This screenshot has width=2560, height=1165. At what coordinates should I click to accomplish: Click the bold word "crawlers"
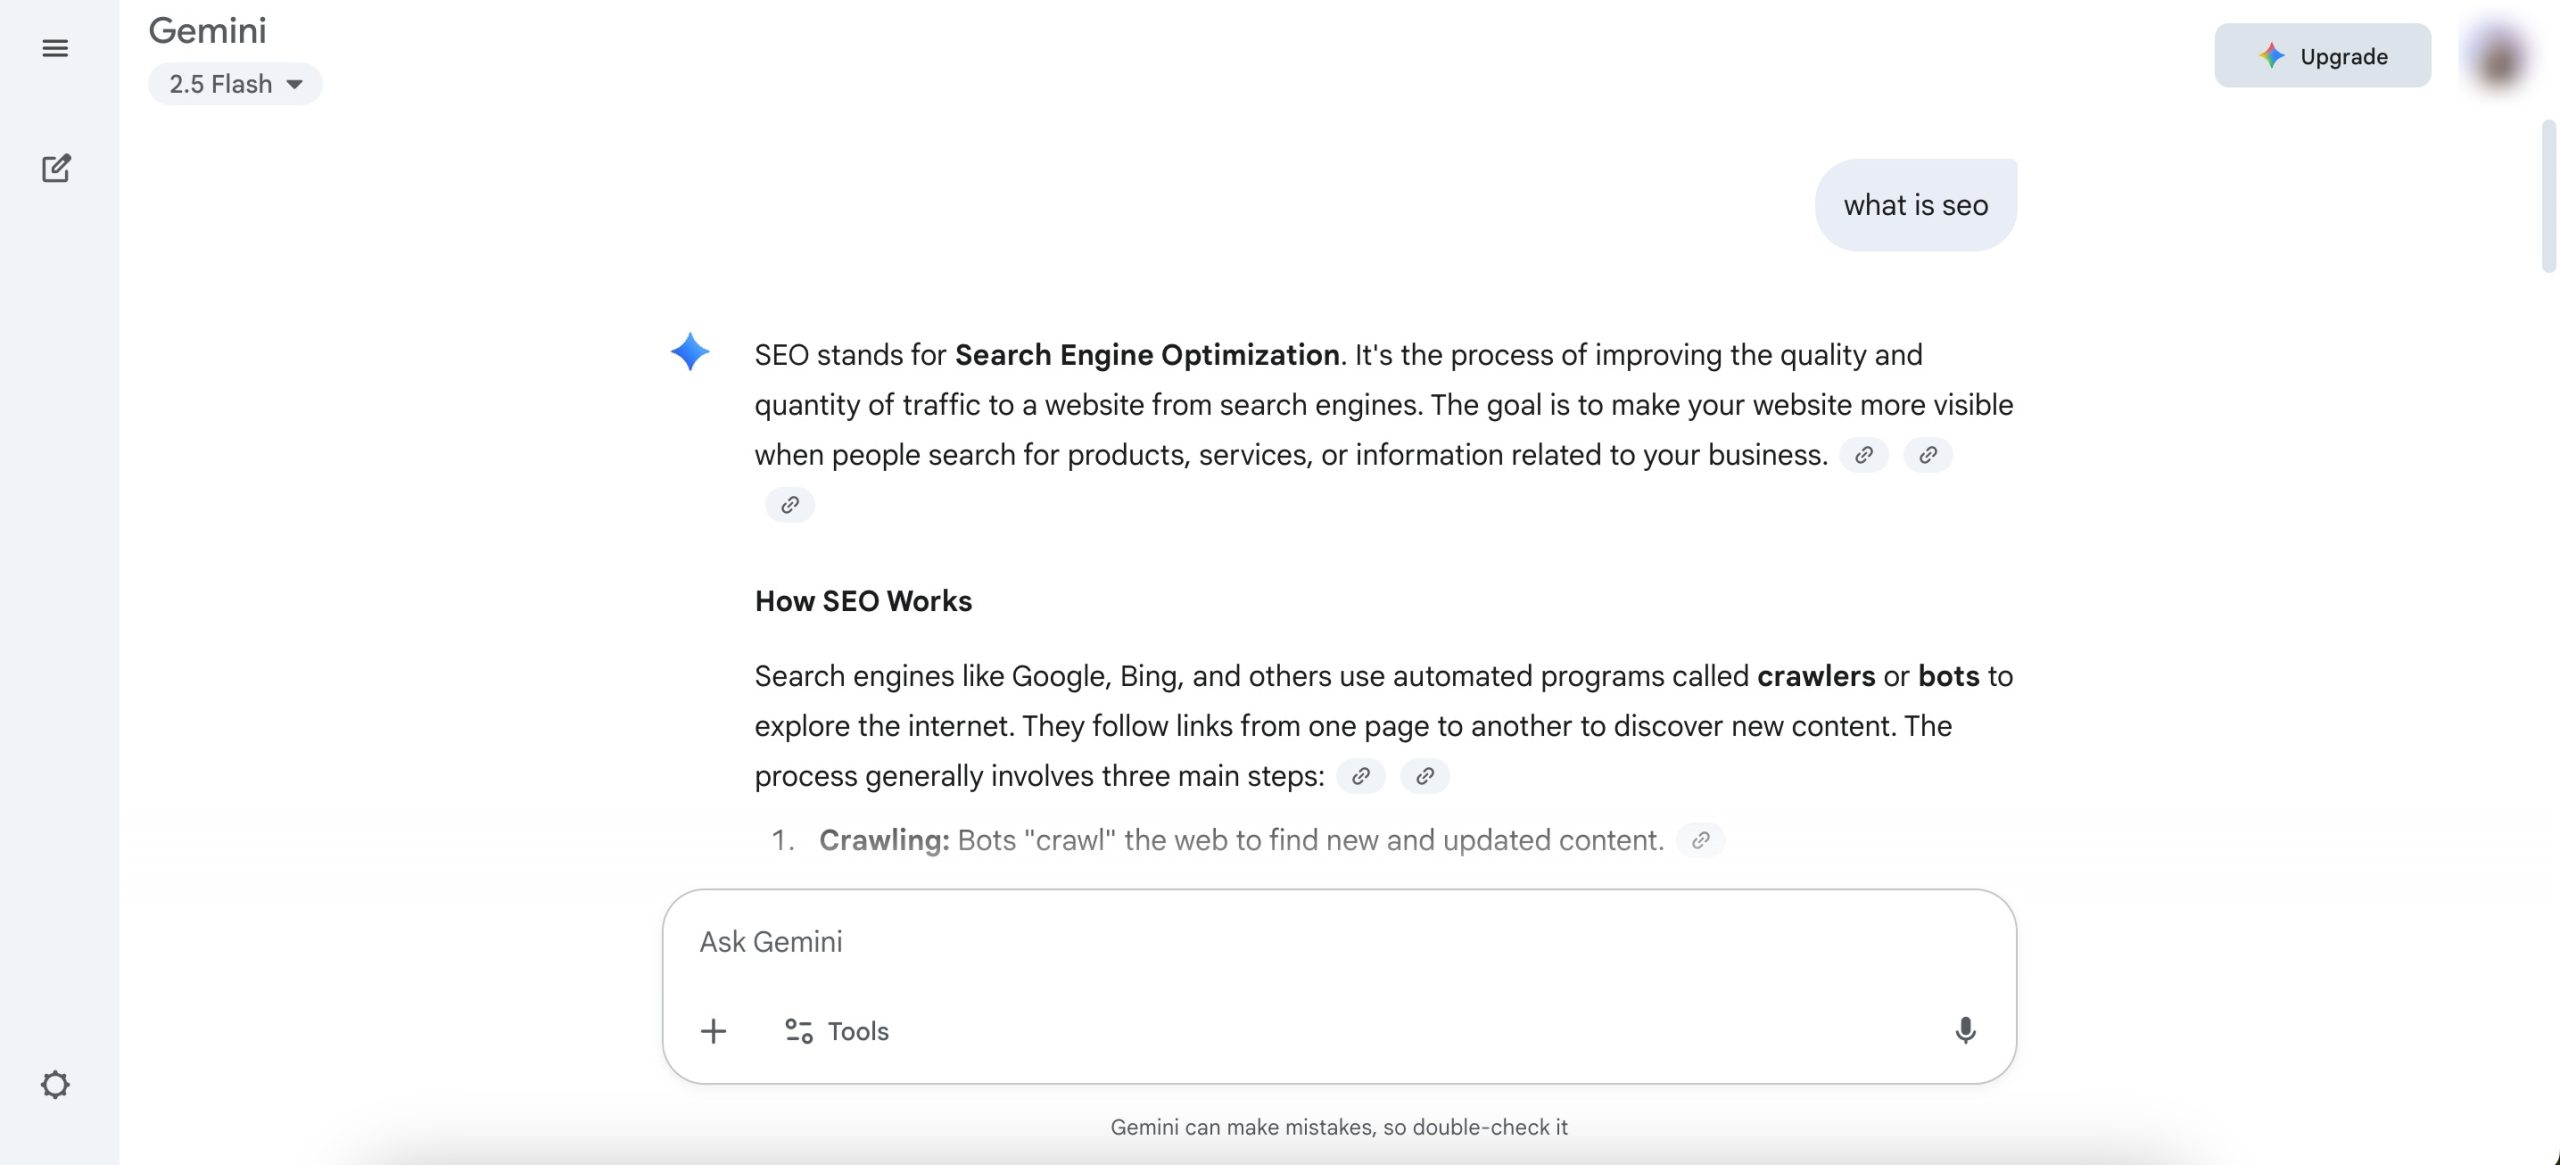[1816, 676]
